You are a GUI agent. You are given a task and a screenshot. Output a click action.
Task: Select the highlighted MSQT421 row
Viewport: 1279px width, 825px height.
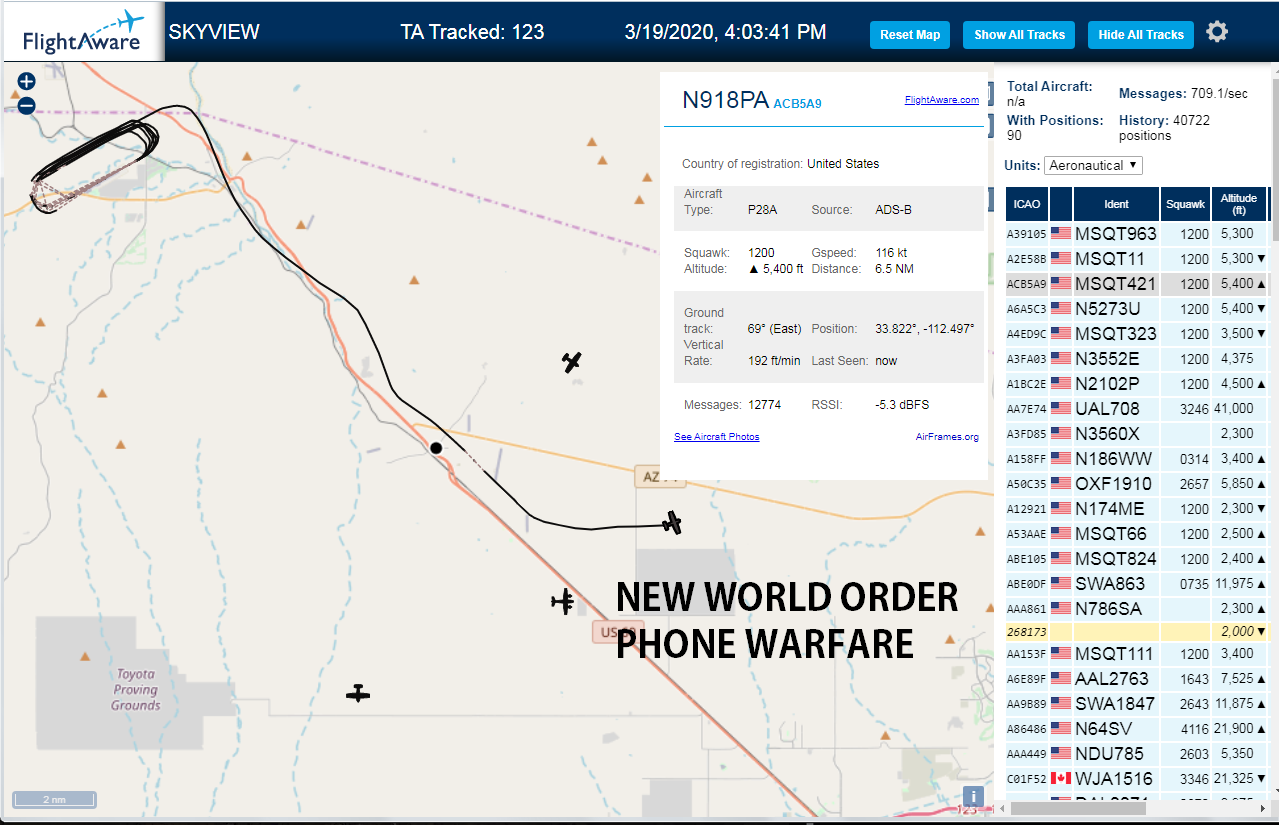[x=1137, y=284]
